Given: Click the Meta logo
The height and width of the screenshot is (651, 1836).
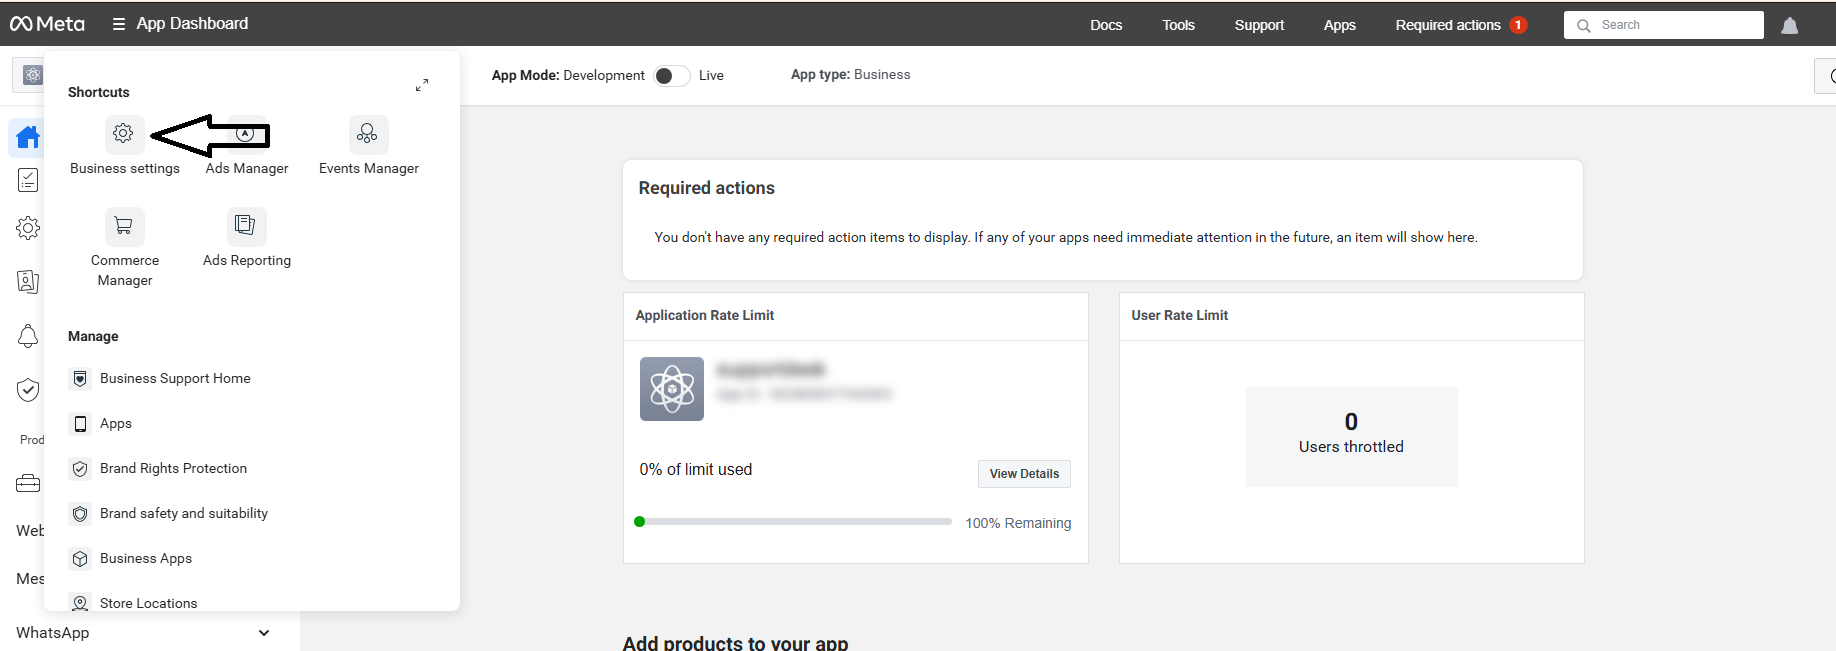Looking at the screenshot, I should pyautogui.click(x=47, y=24).
